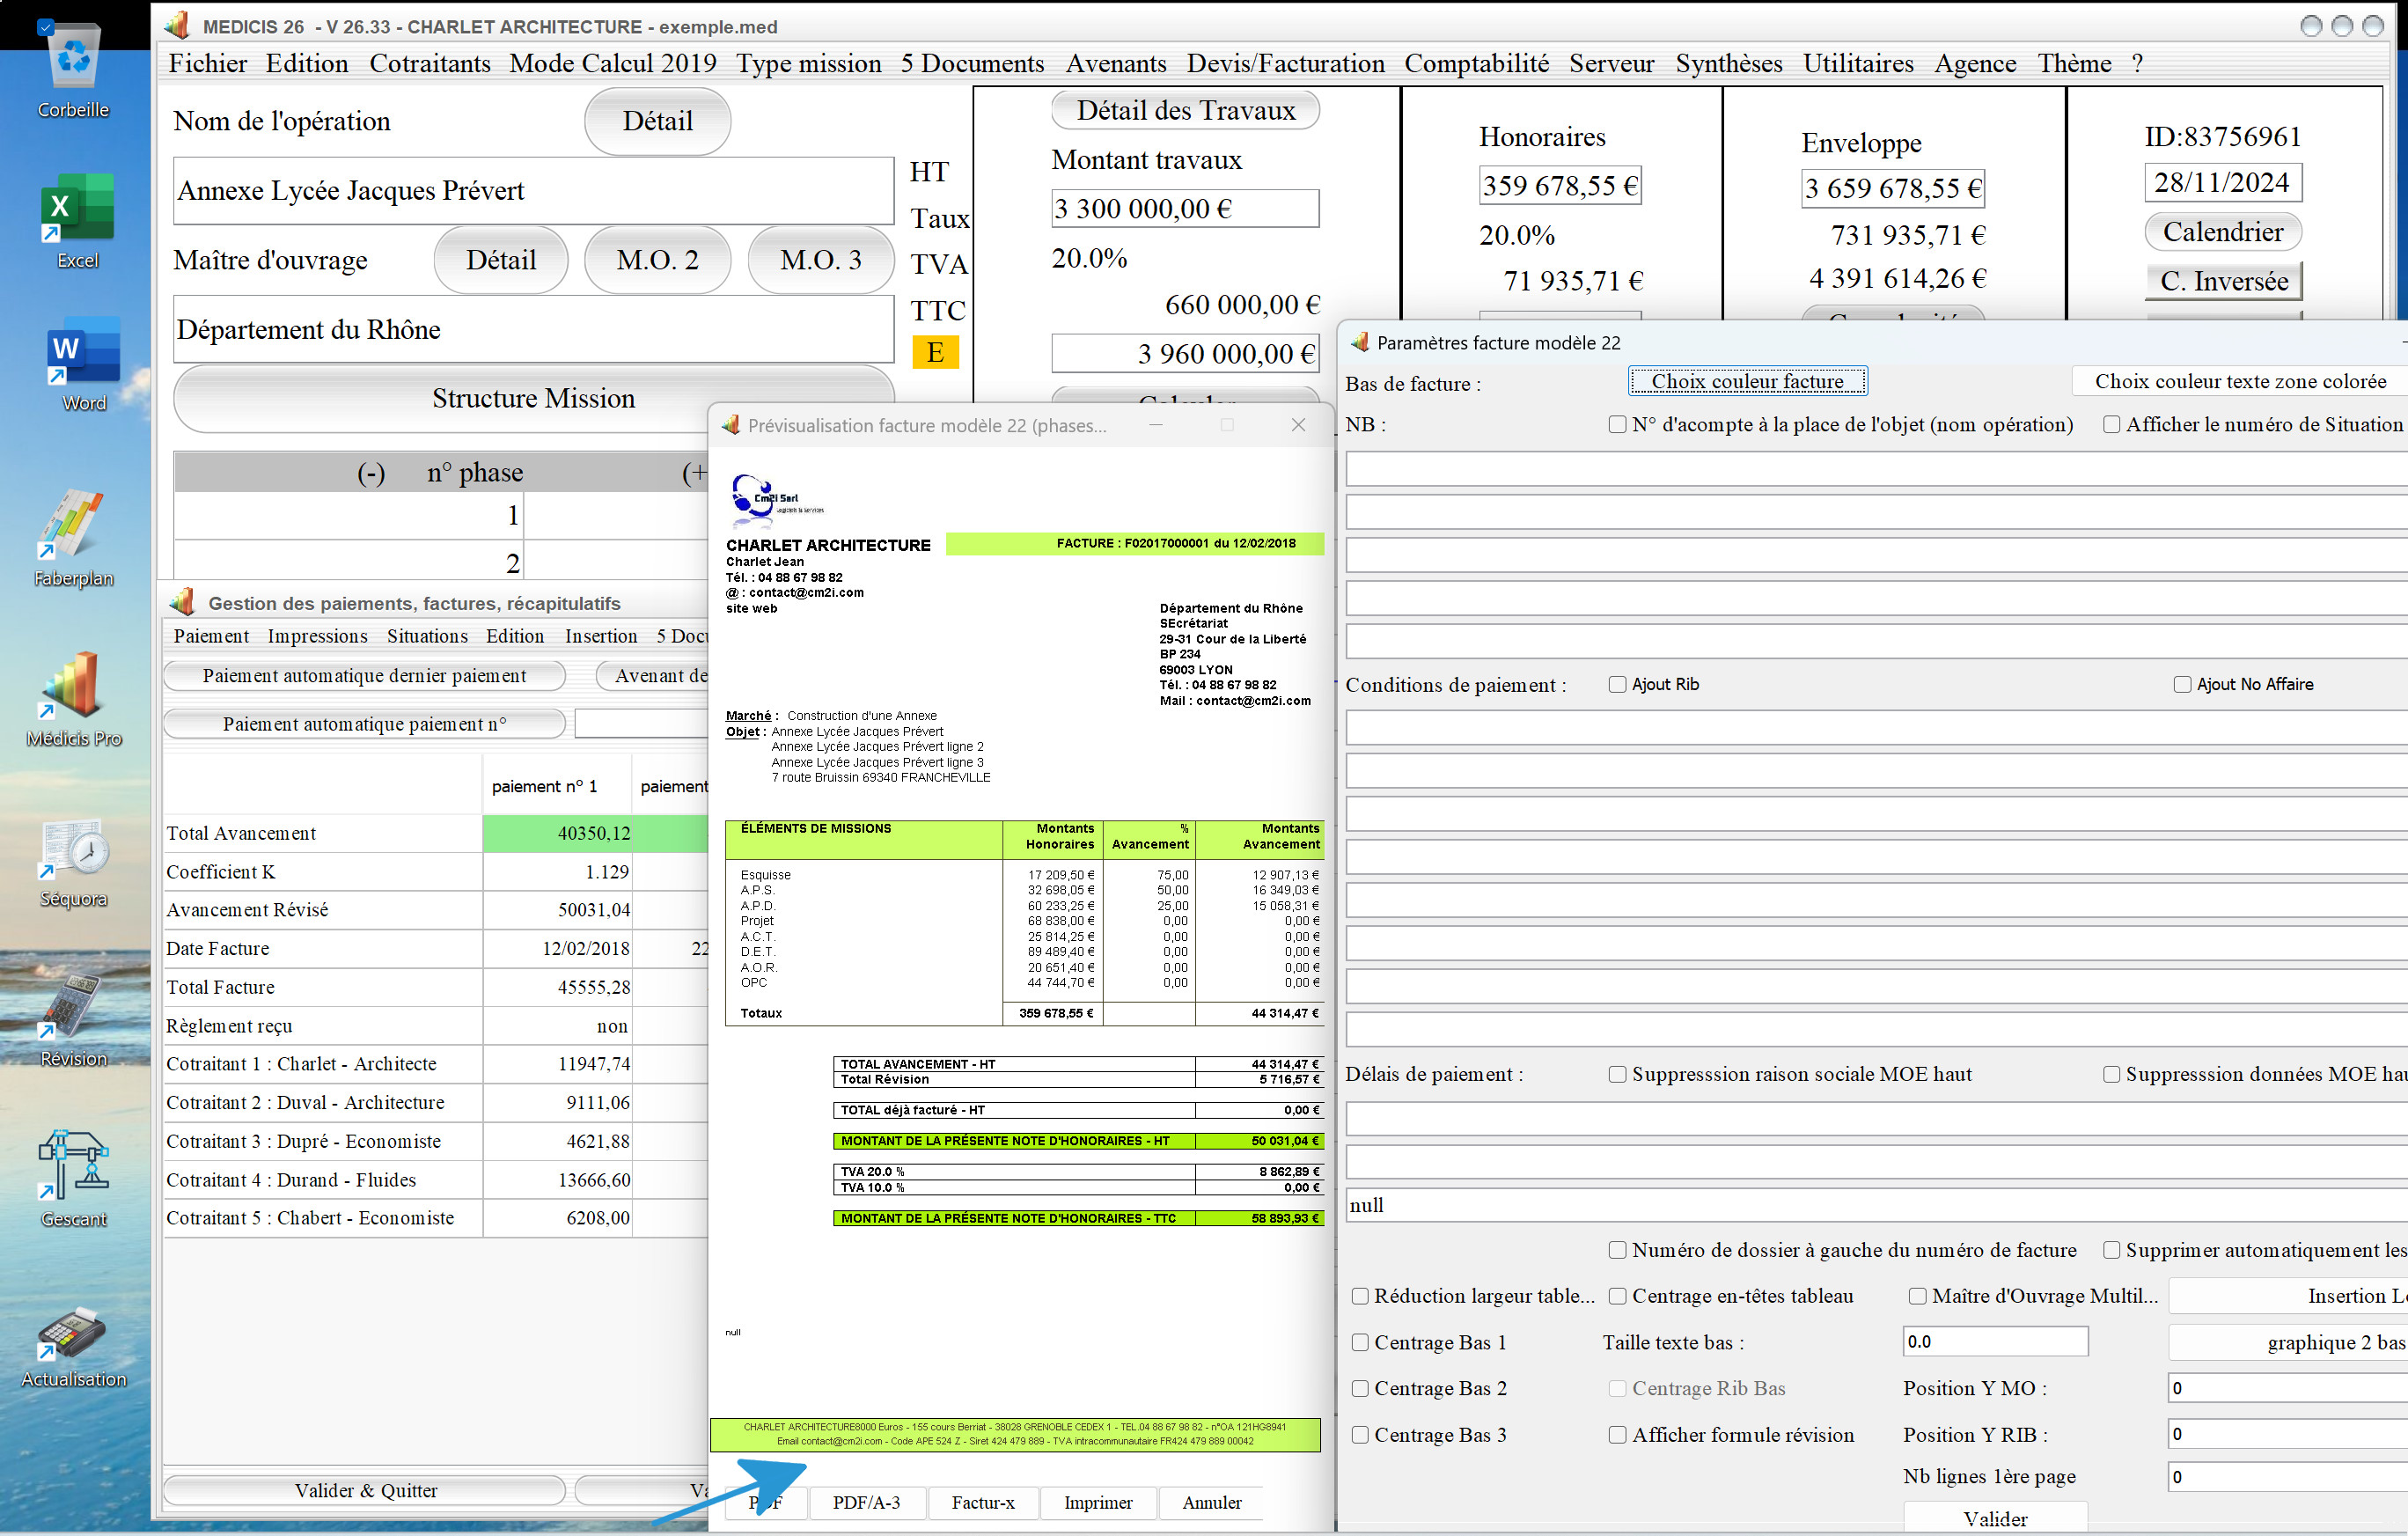Open the Devis/Facturation menu
Image resolution: width=2408 pixels, height=1536 pixels.
pos(1285,64)
